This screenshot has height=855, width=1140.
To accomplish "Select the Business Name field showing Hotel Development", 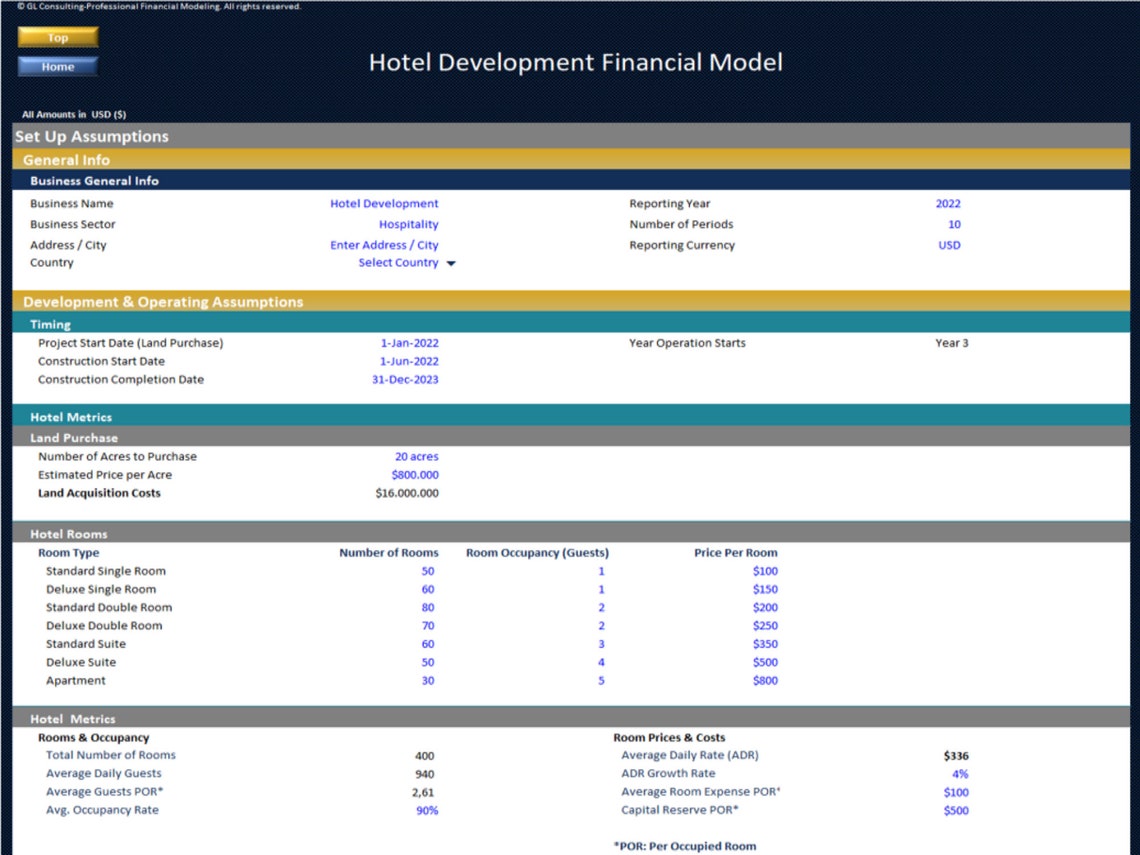I will [384, 203].
